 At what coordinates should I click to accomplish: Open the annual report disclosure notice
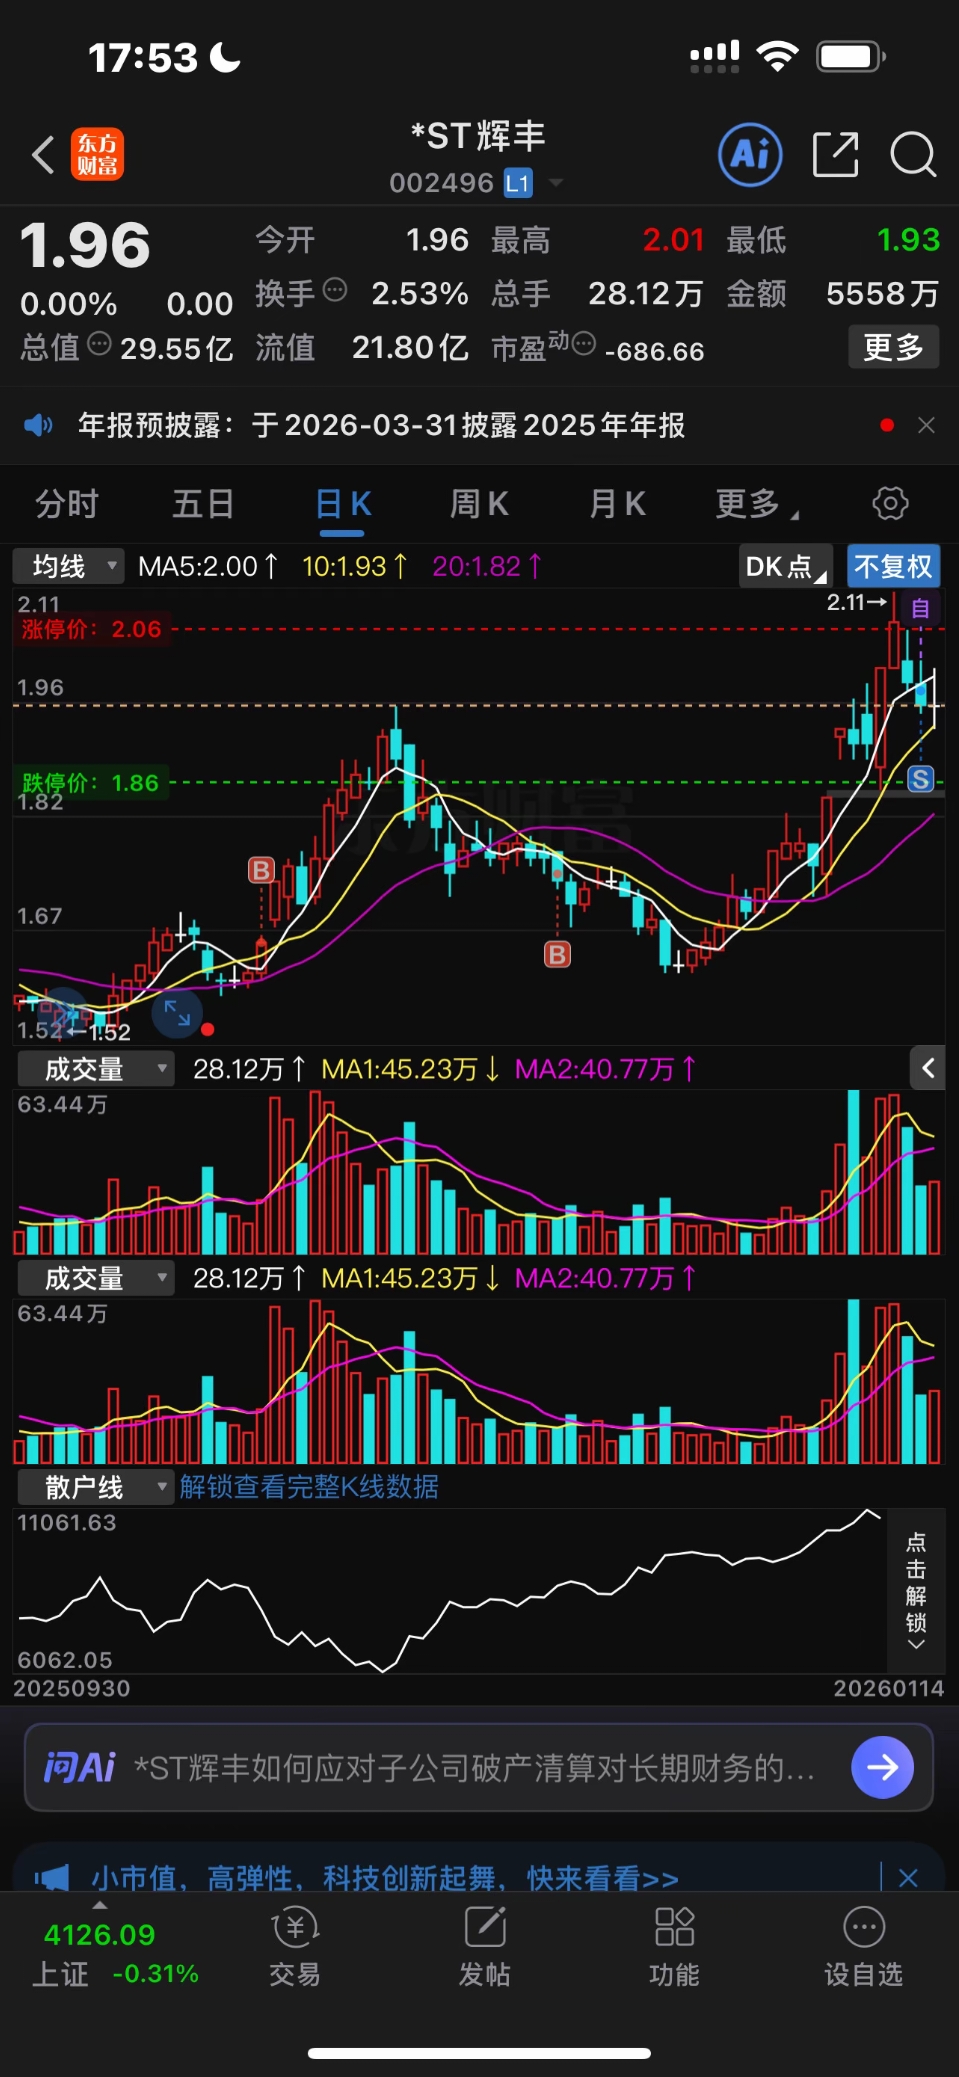coord(382,425)
